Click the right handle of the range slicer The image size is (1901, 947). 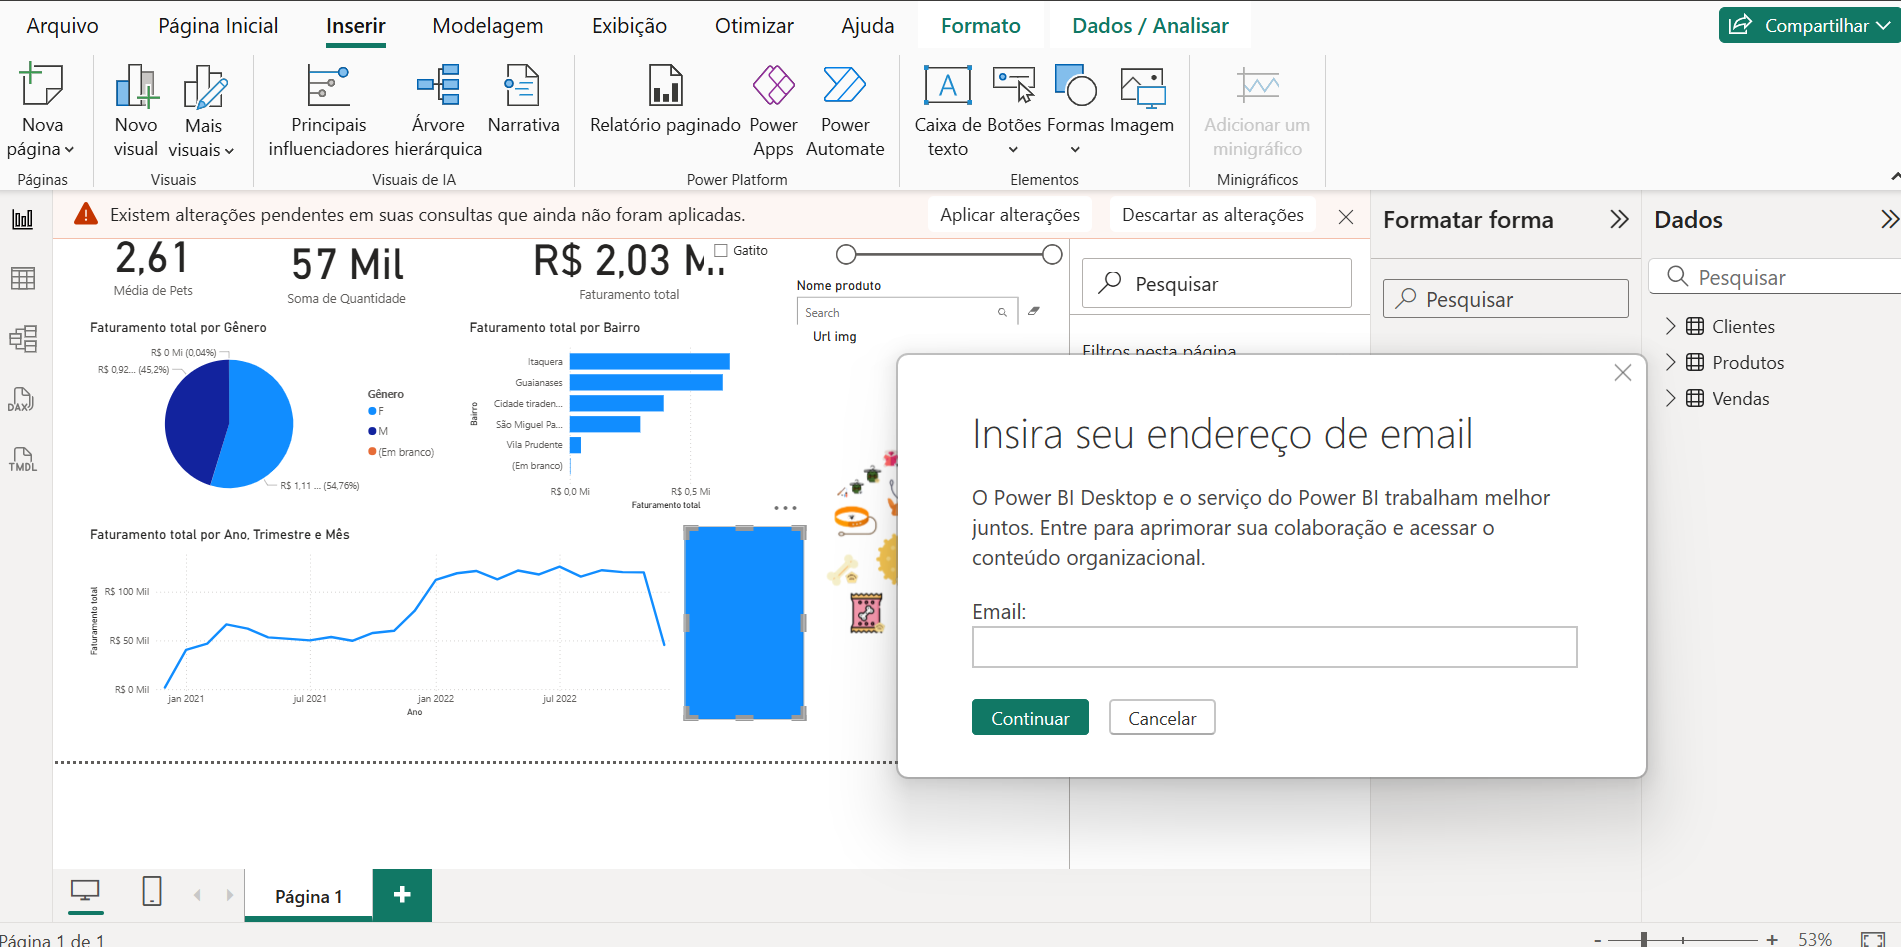pyautogui.click(x=1052, y=254)
